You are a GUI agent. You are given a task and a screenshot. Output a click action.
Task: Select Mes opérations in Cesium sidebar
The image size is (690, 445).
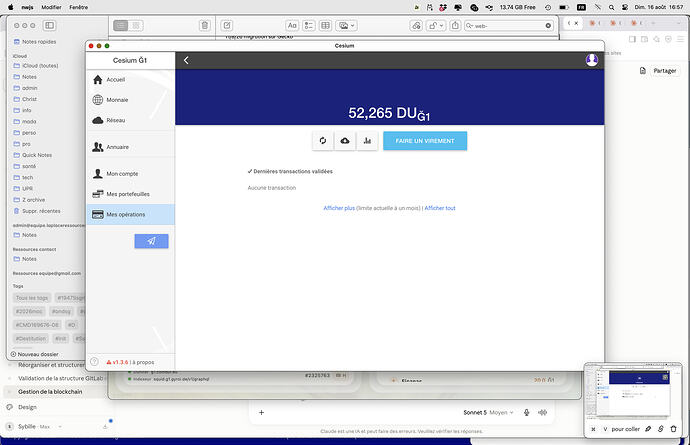130,214
